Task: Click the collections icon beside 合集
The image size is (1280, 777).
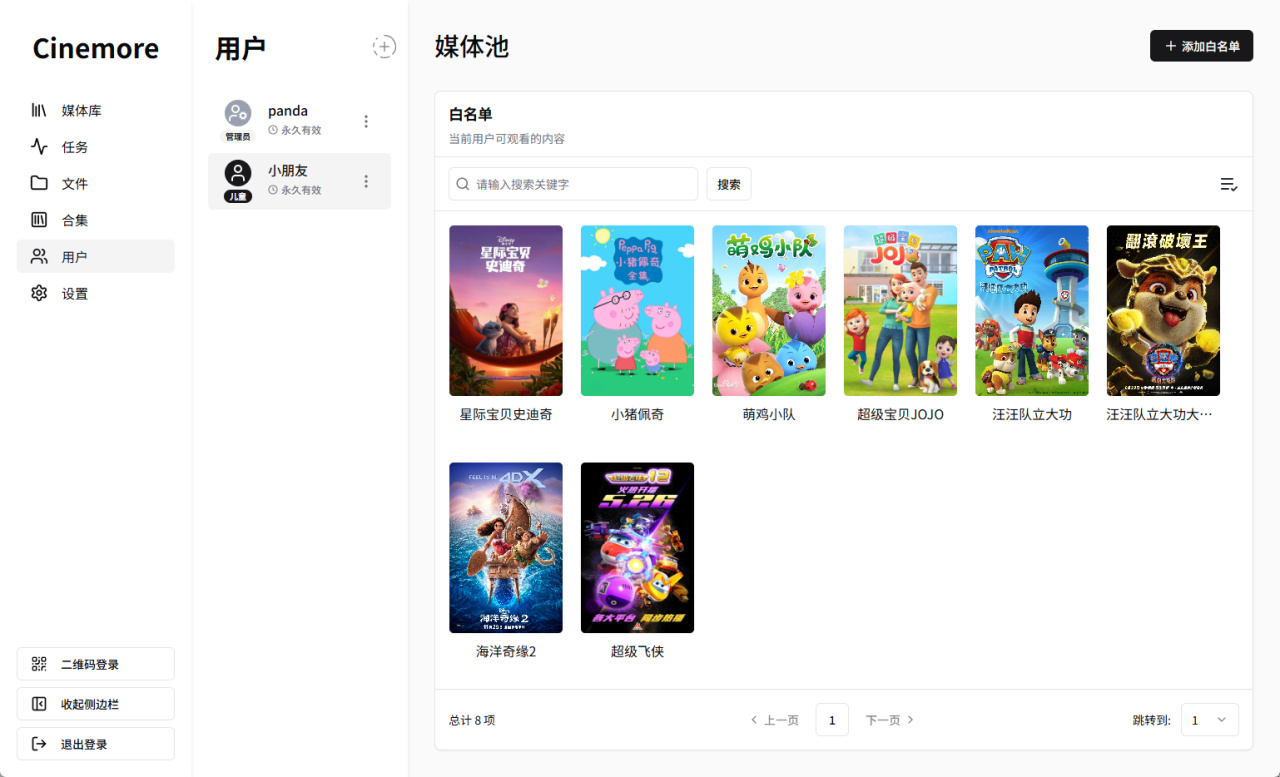Action: click(x=39, y=220)
